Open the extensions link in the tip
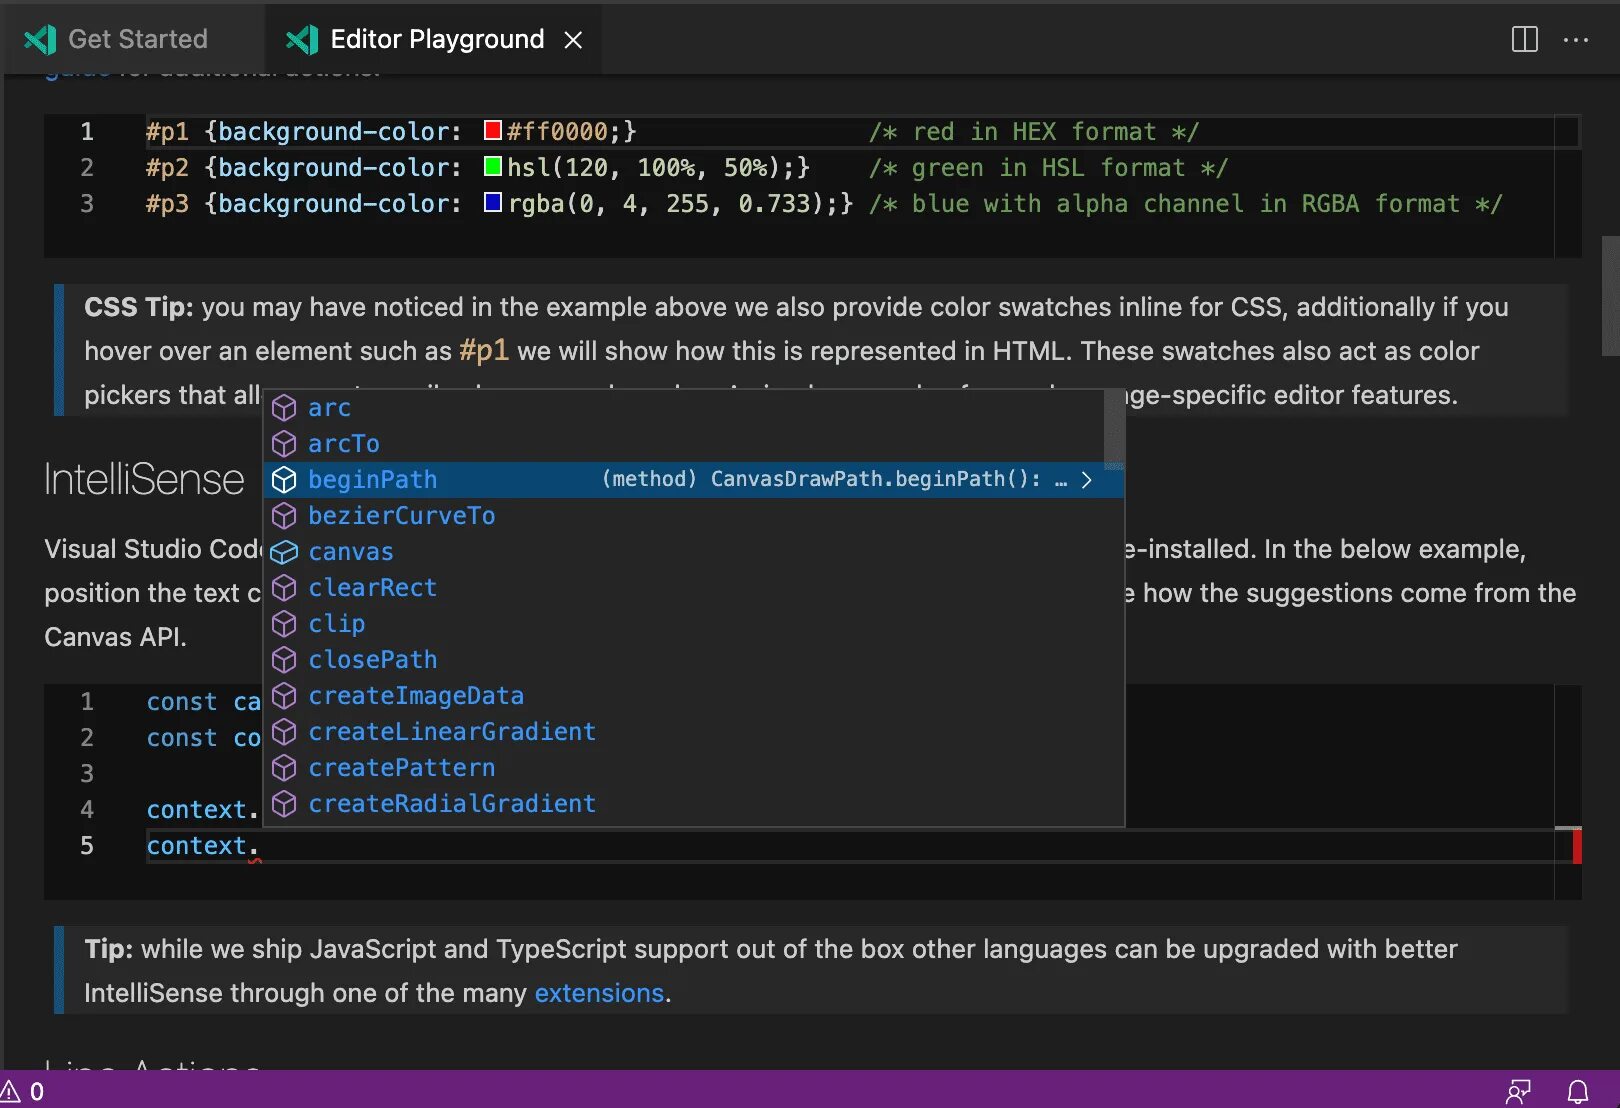Screen dimensions: 1620x1108 (x=599, y=993)
